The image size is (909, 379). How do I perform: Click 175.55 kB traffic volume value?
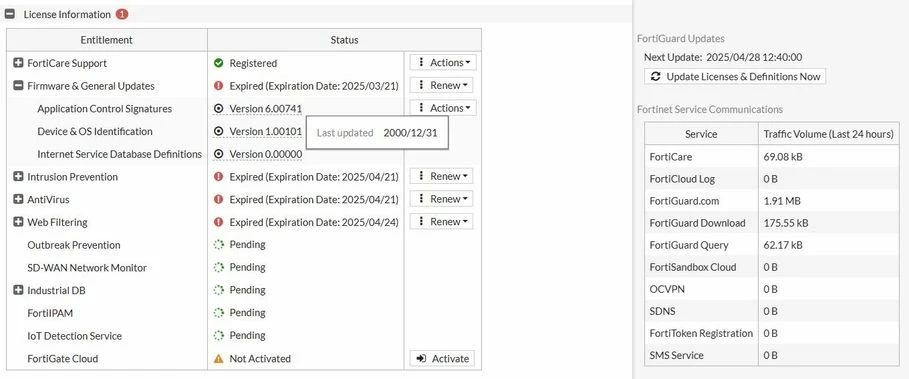point(787,223)
